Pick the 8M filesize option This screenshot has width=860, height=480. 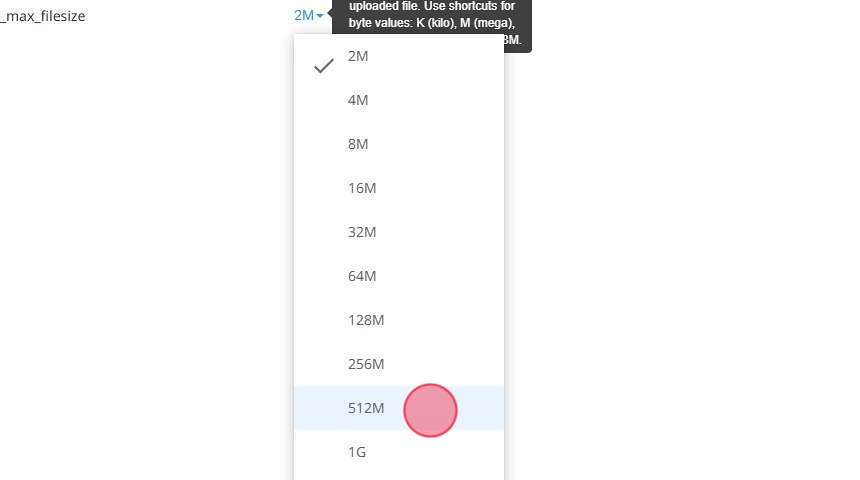click(358, 145)
